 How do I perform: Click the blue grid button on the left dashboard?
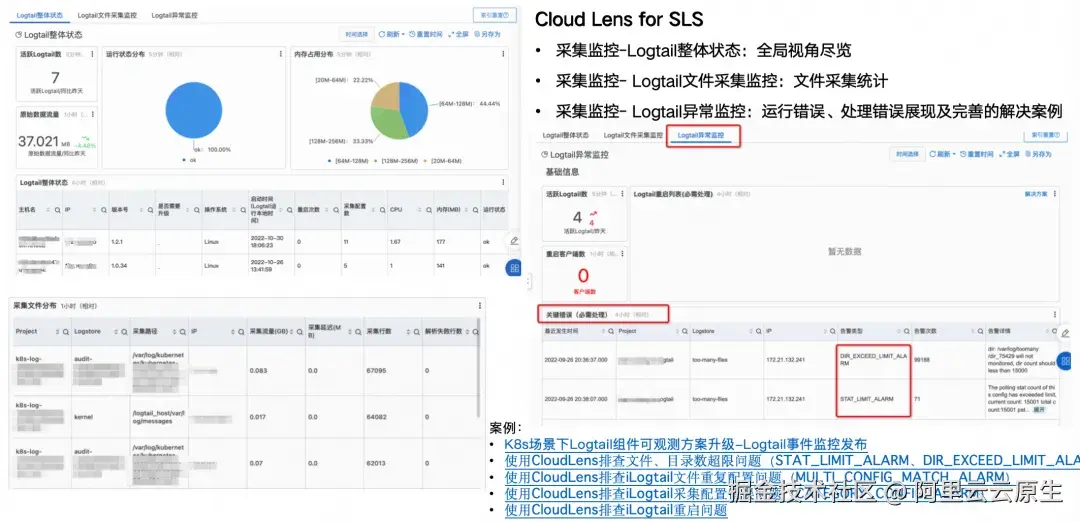tap(514, 269)
